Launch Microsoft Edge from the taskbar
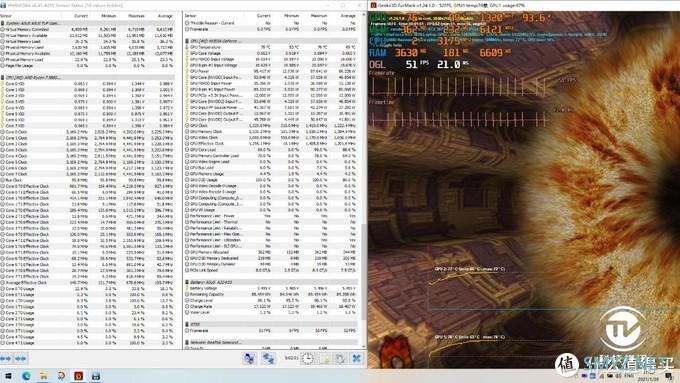The width and height of the screenshot is (680, 383). [26, 376]
